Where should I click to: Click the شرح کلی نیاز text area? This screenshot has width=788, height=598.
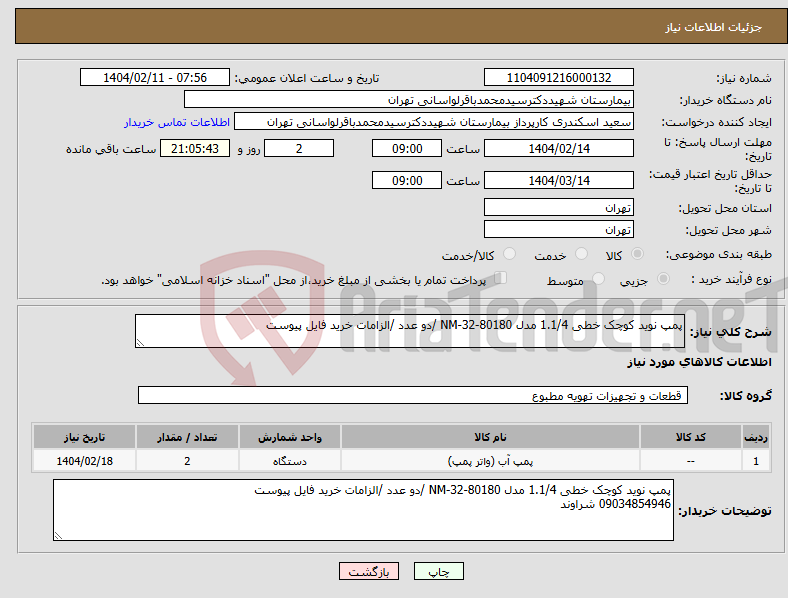pyautogui.click(x=410, y=331)
